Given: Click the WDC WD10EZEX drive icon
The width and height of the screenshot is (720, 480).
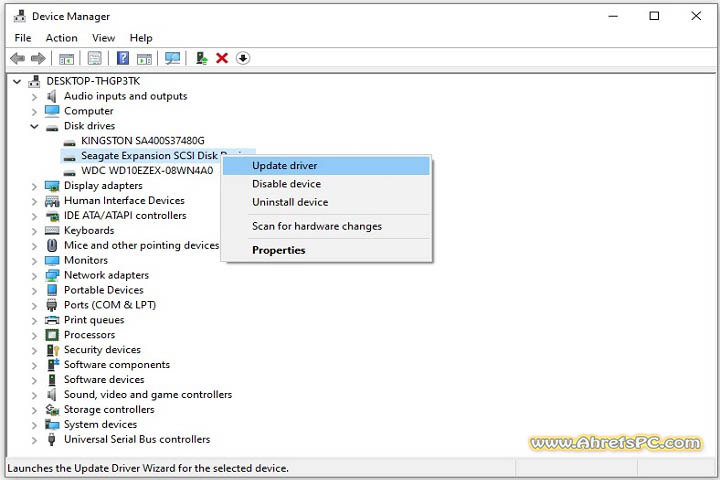Looking at the screenshot, I should tap(69, 172).
